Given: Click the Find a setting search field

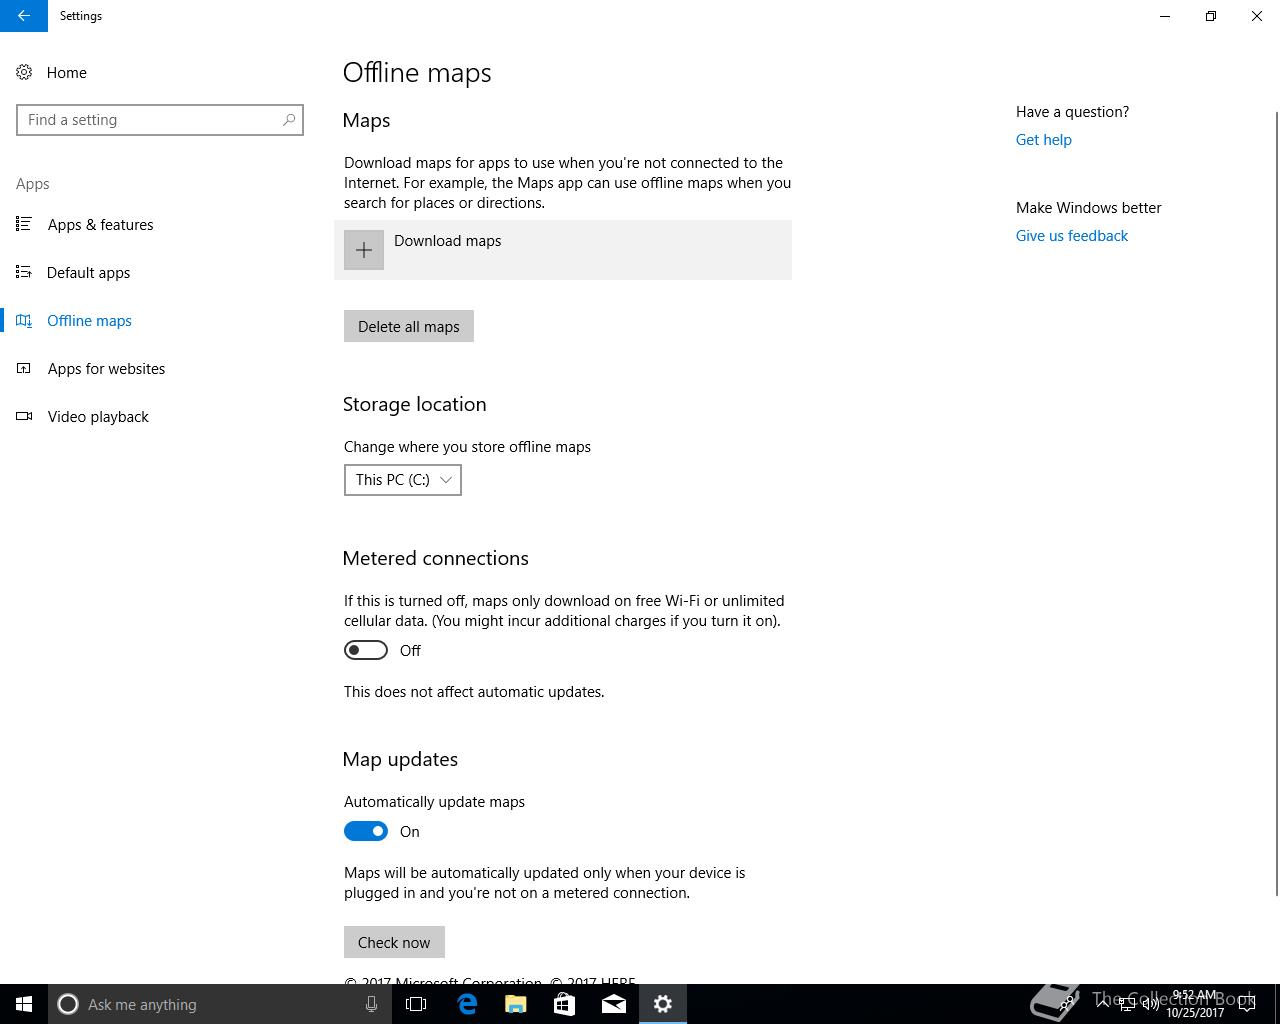Looking at the screenshot, I should click(160, 120).
